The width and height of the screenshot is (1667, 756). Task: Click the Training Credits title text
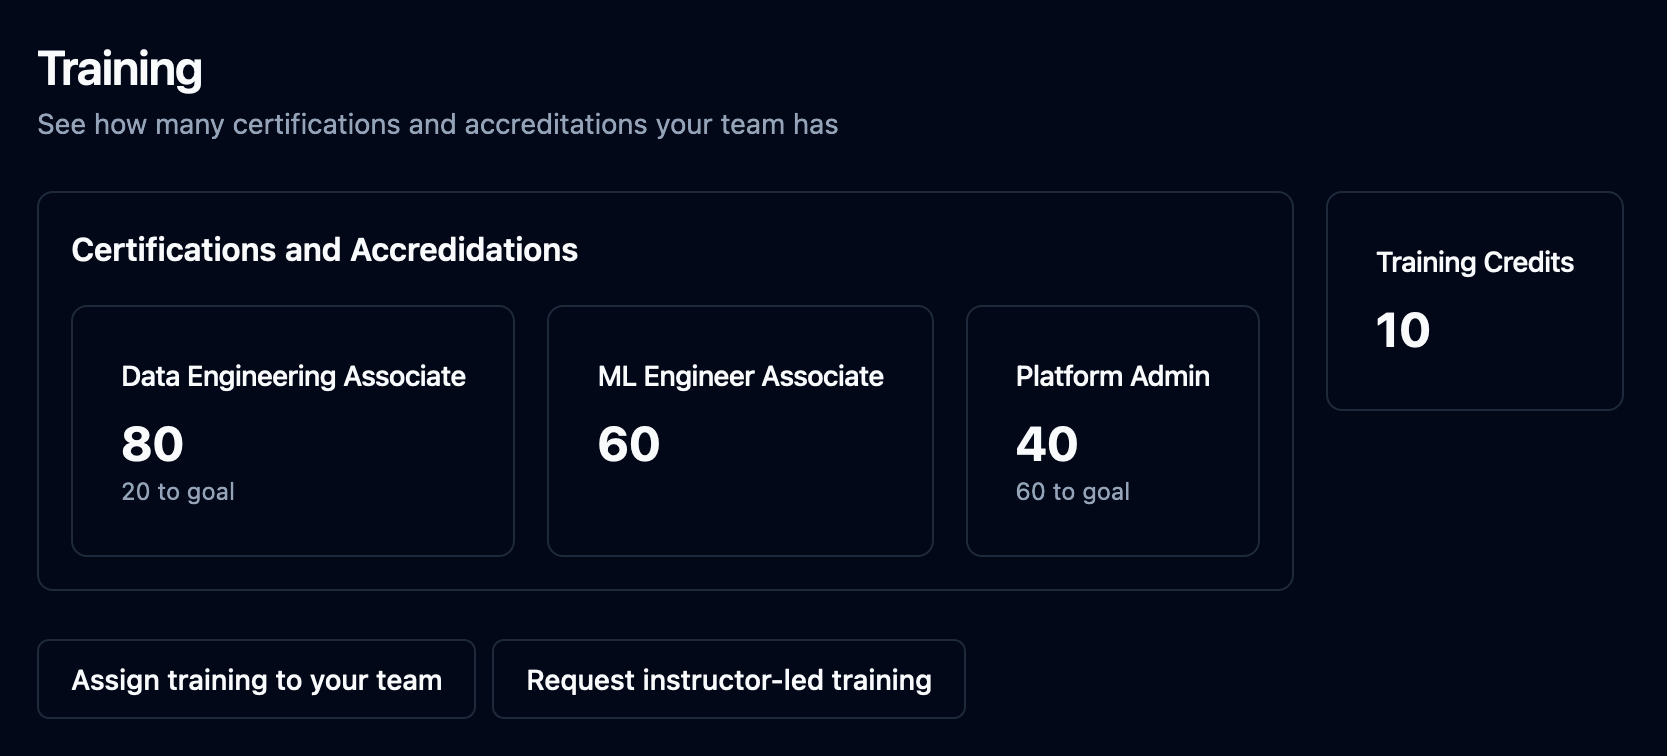pyautogui.click(x=1475, y=262)
